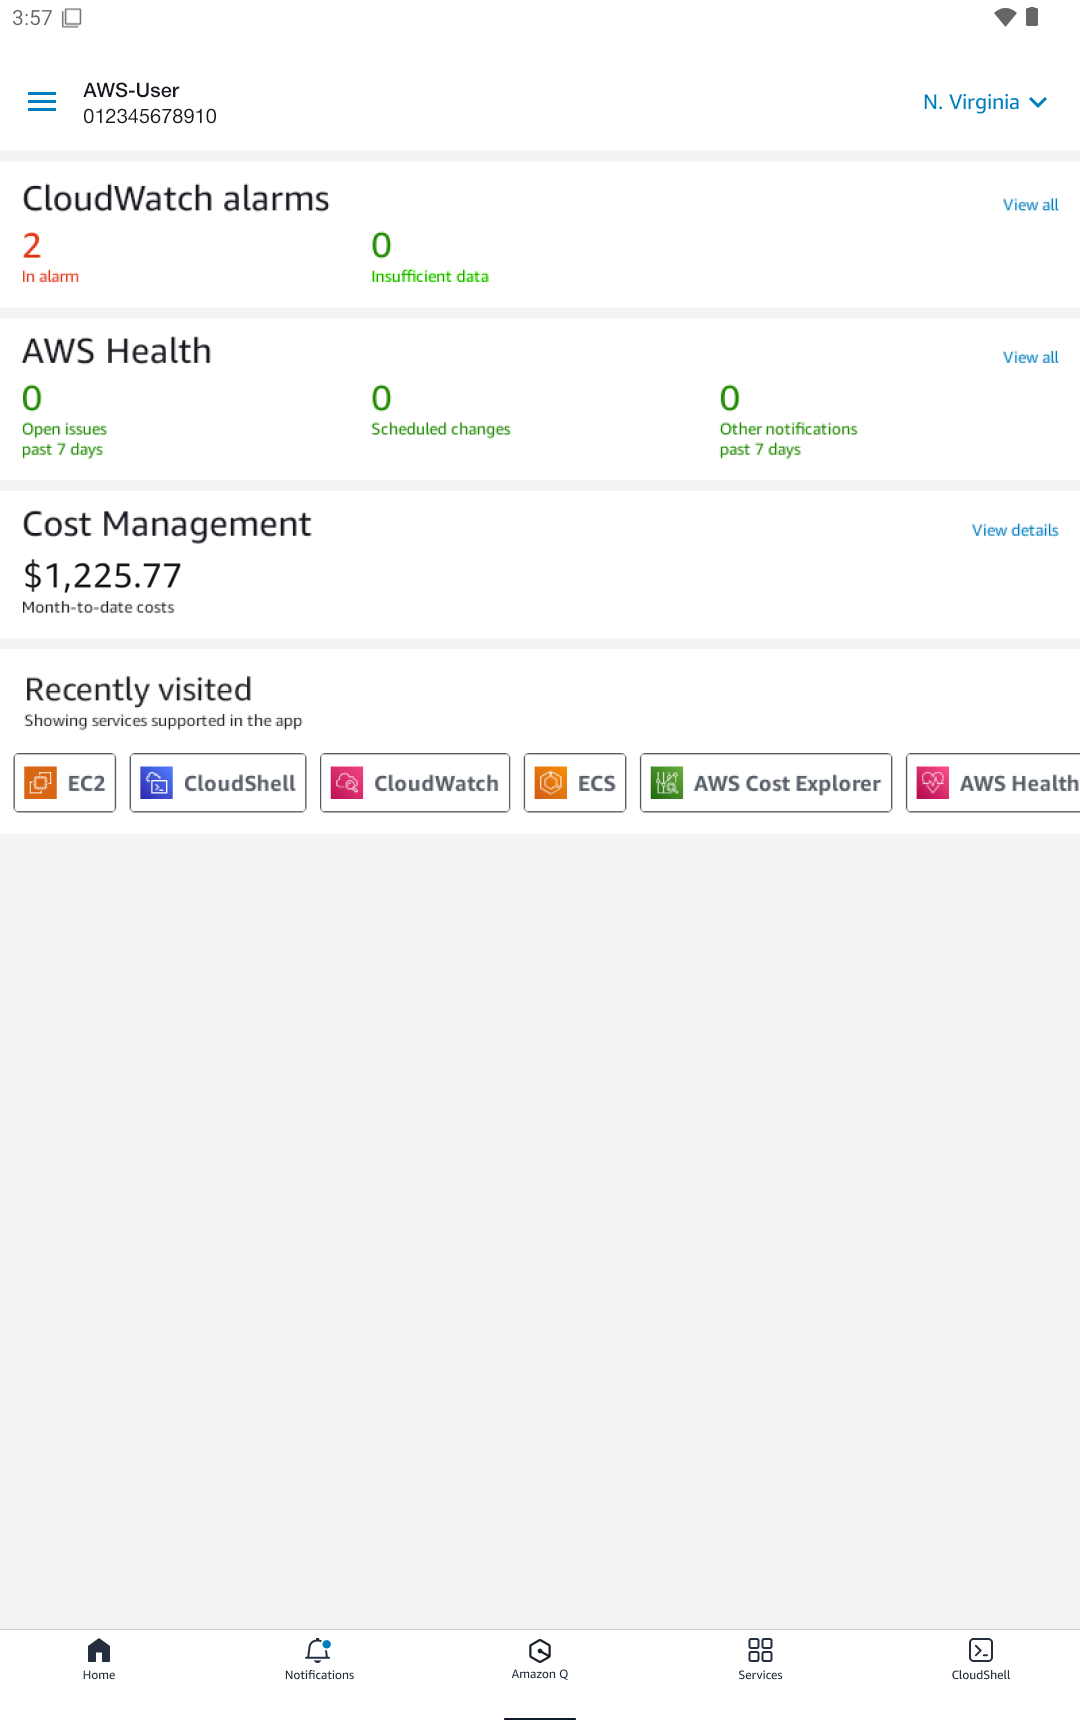Open the hamburger navigation menu

42,102
